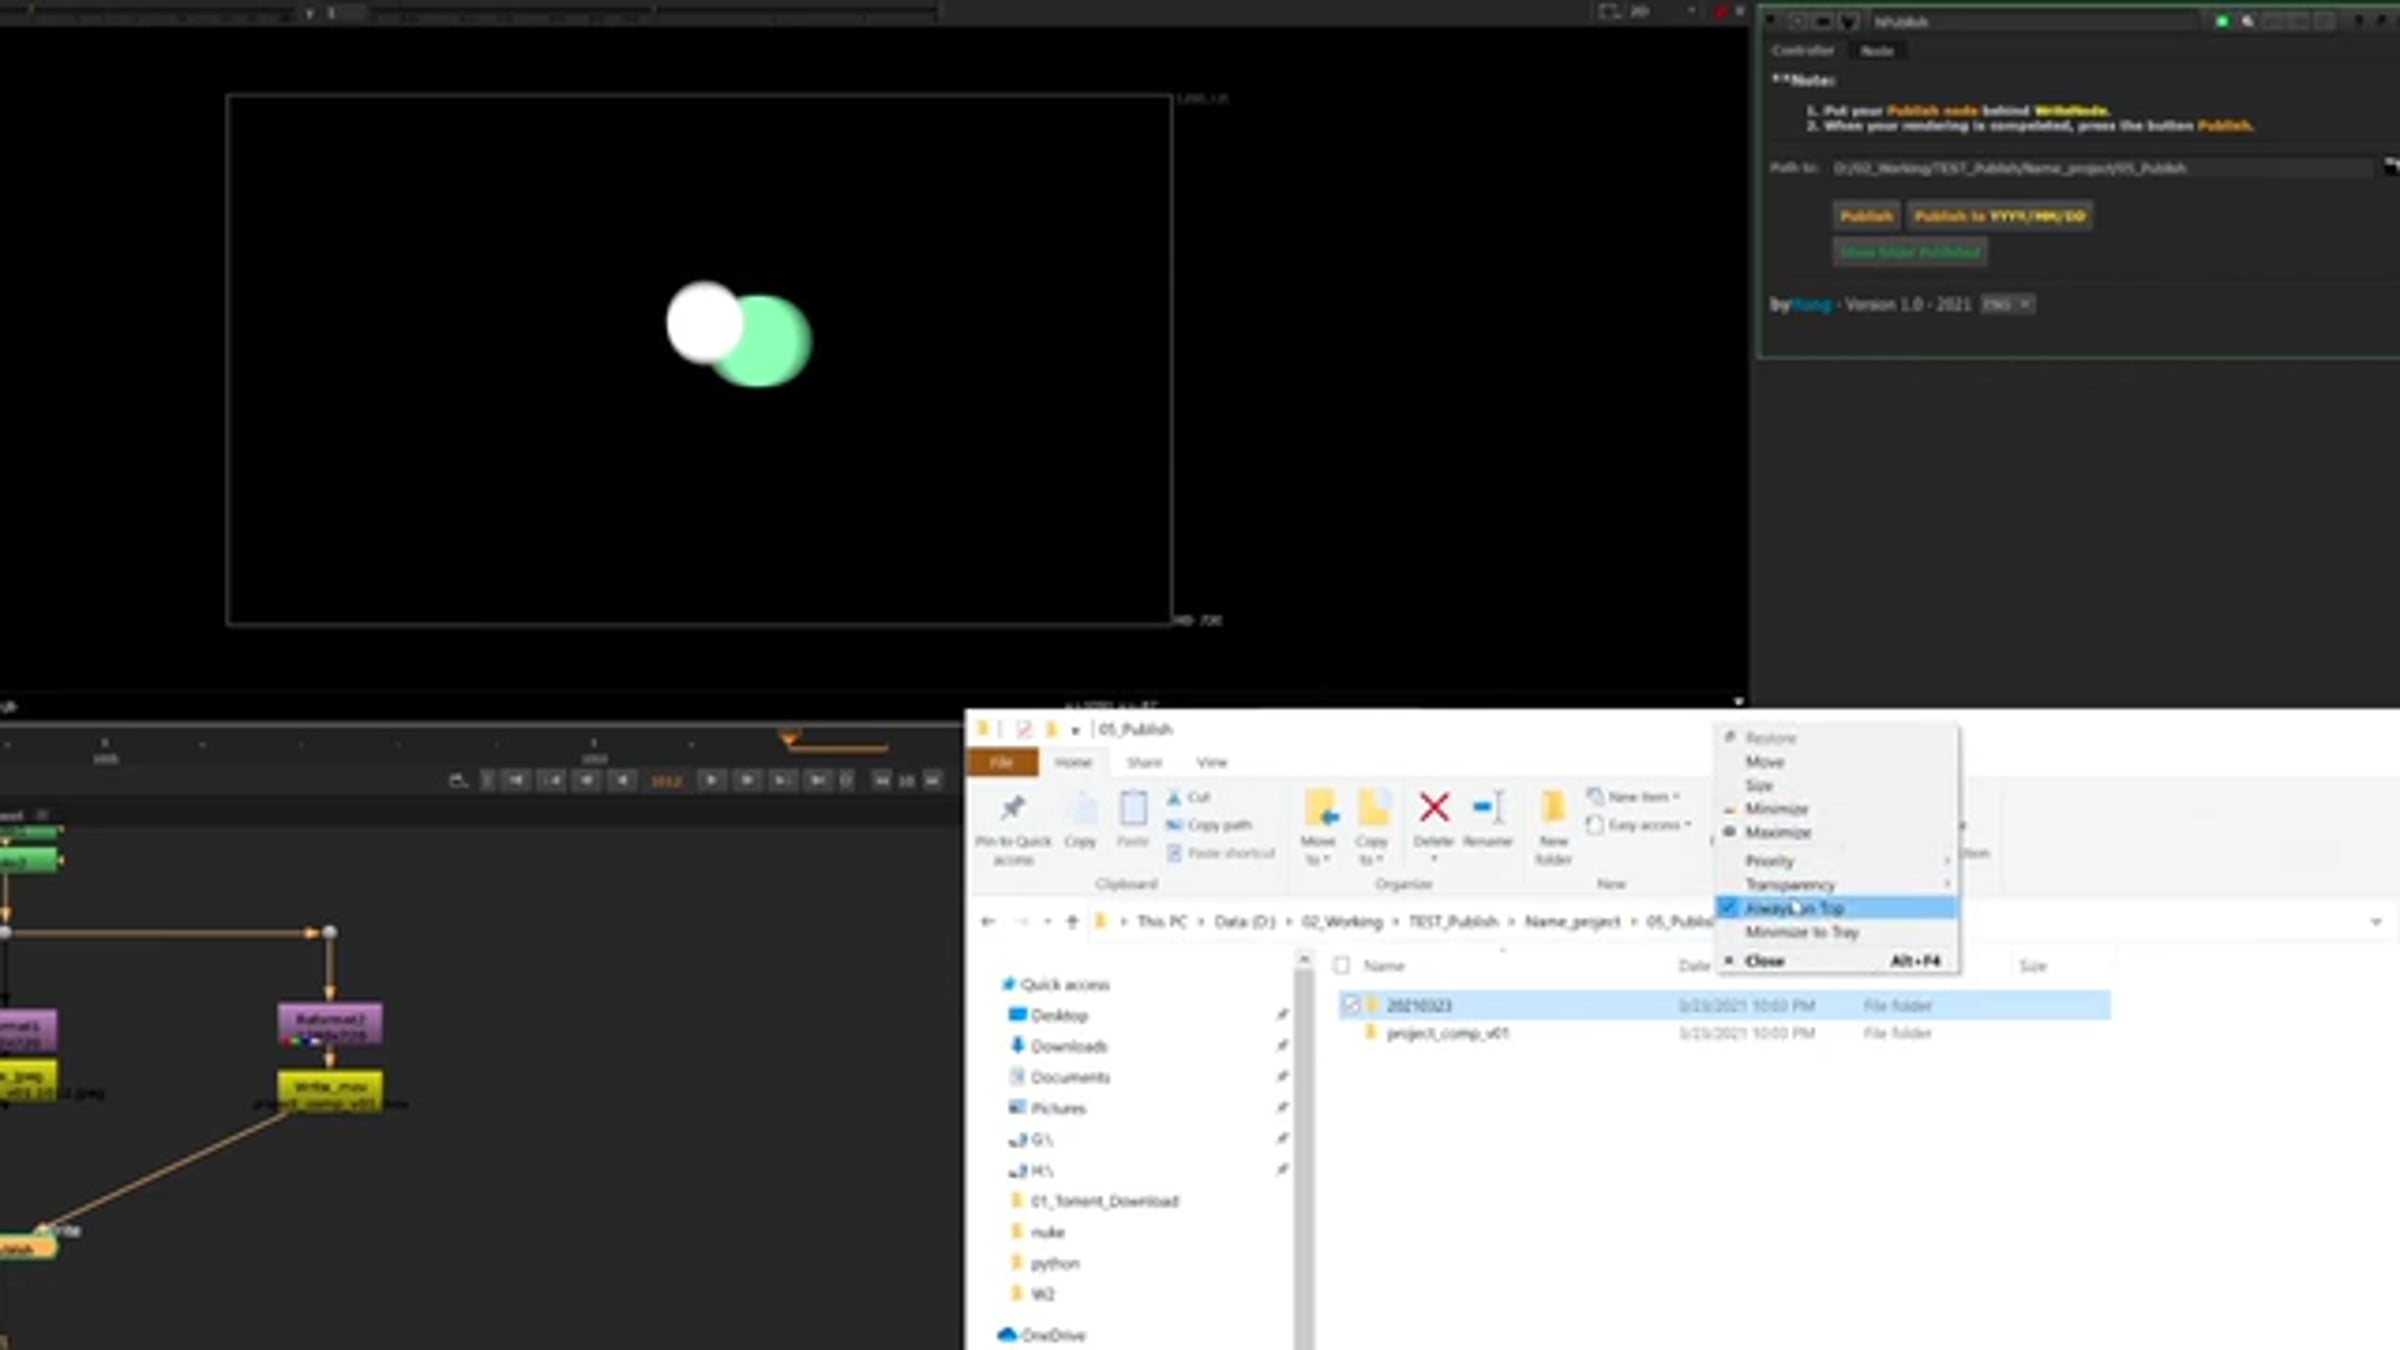Click the green Show folder Published button
Viewport: 2400px width, 1350px height.
point(1910,252)
